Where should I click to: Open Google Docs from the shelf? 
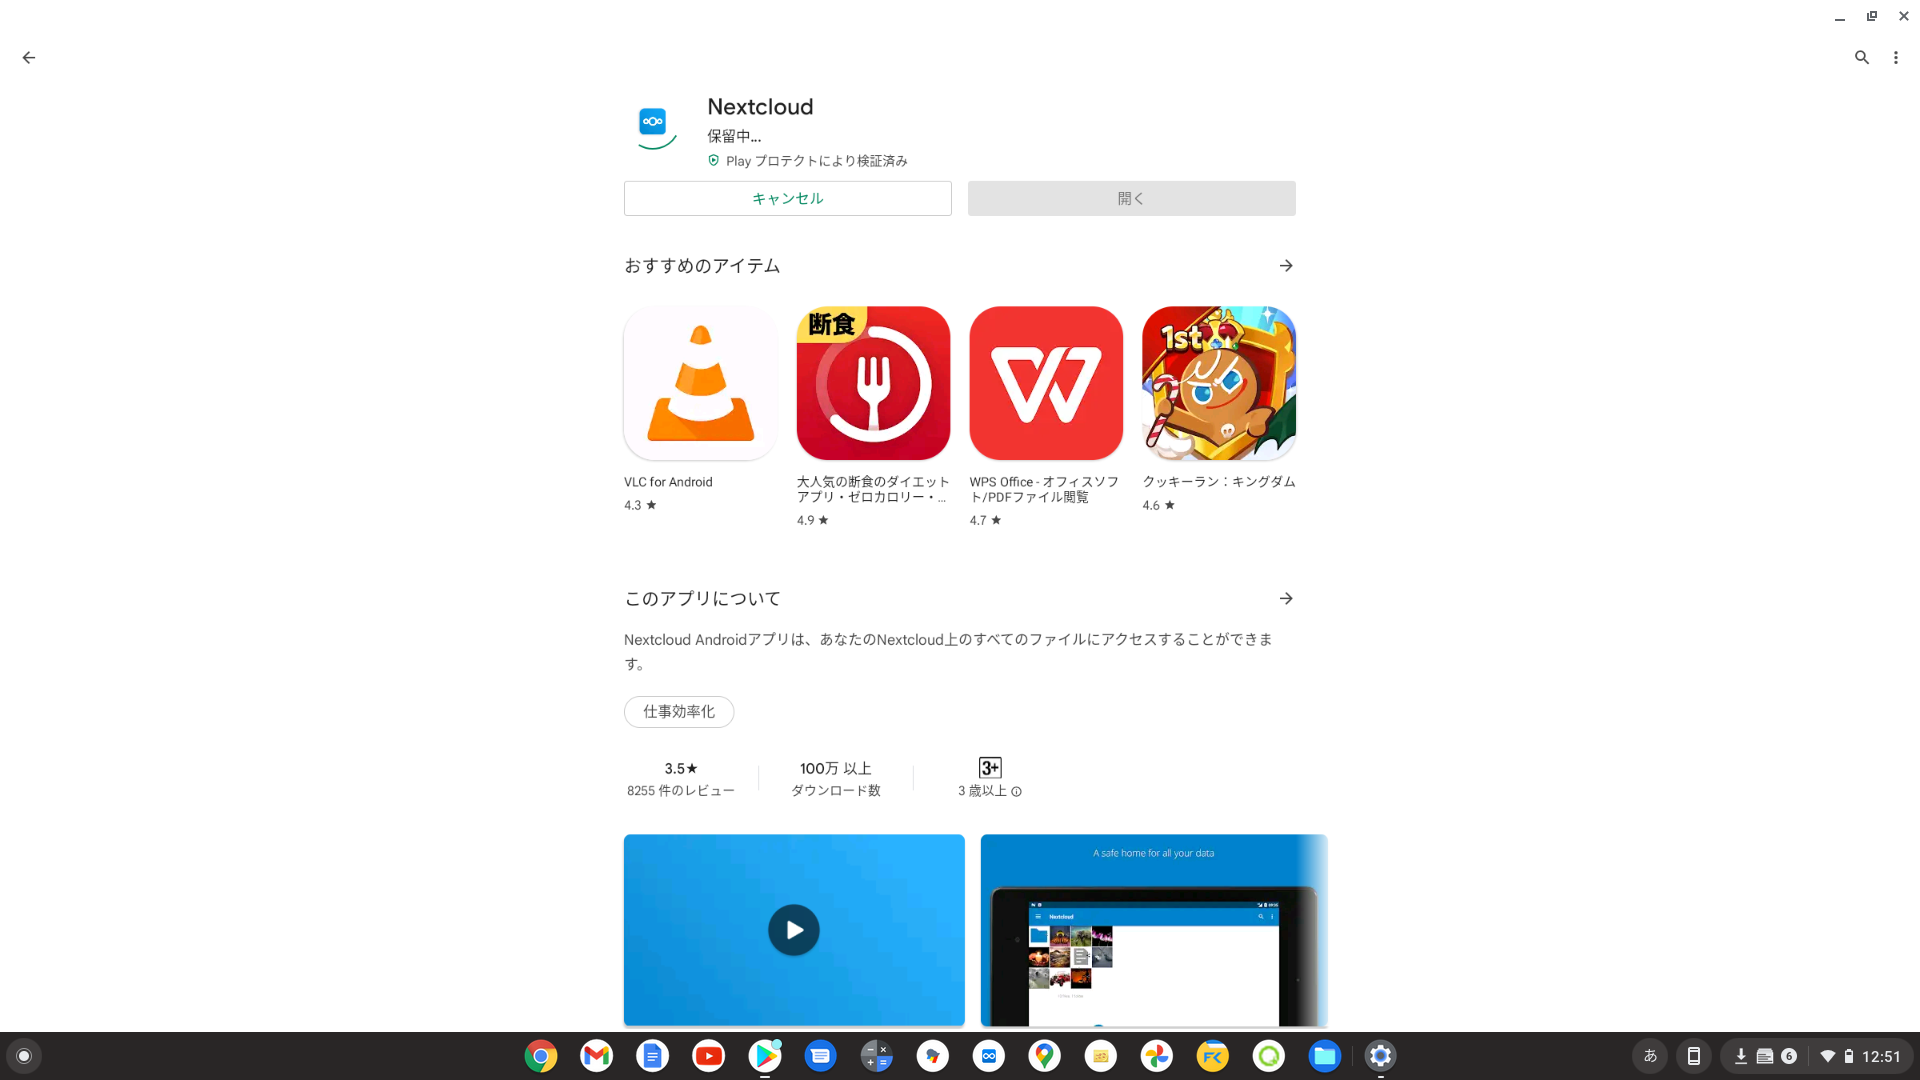click(x=653, y=1056)
